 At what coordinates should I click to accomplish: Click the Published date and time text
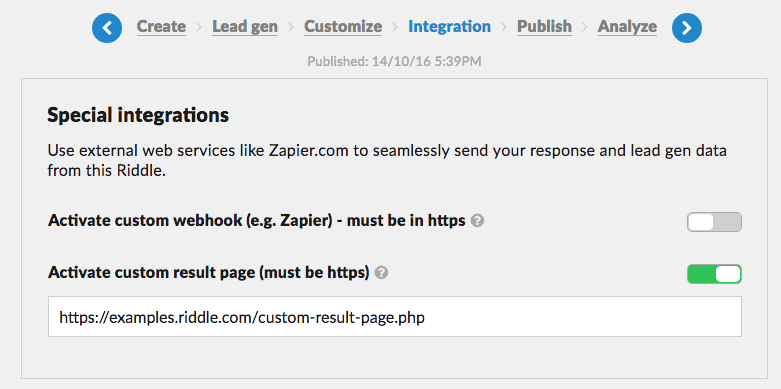pos(394,62)
